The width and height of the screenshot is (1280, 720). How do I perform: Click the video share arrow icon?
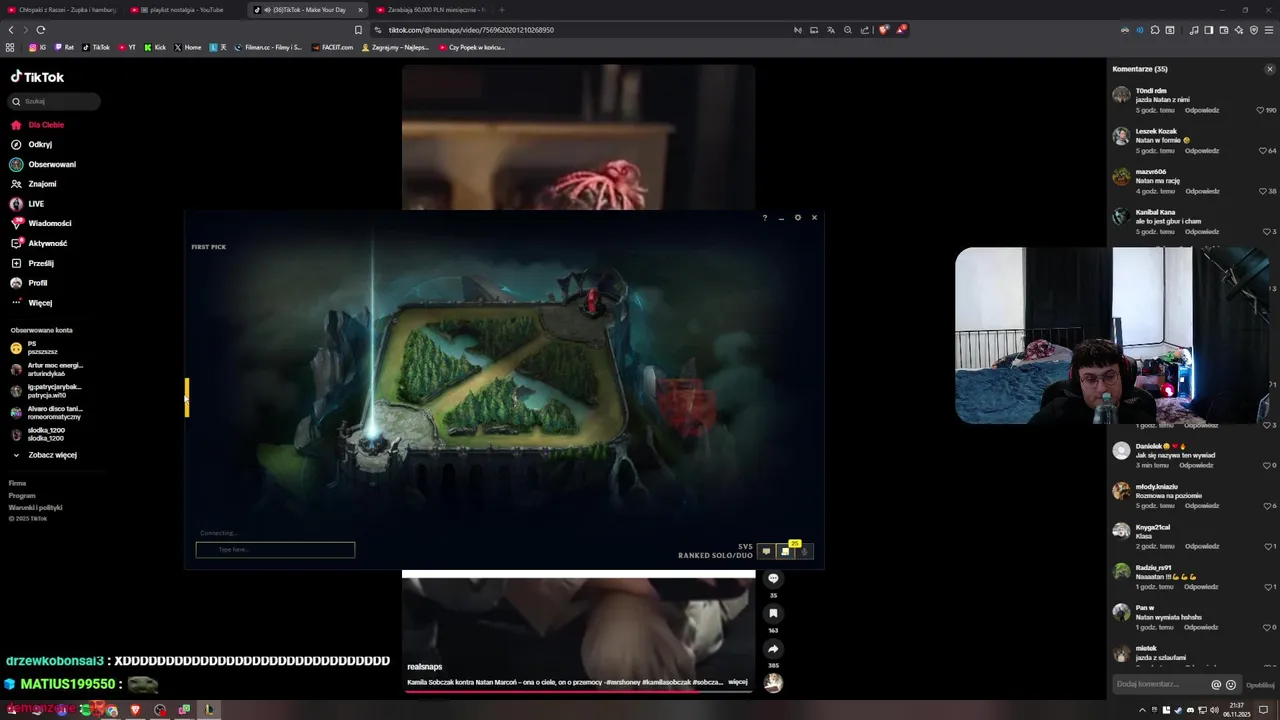773,649
